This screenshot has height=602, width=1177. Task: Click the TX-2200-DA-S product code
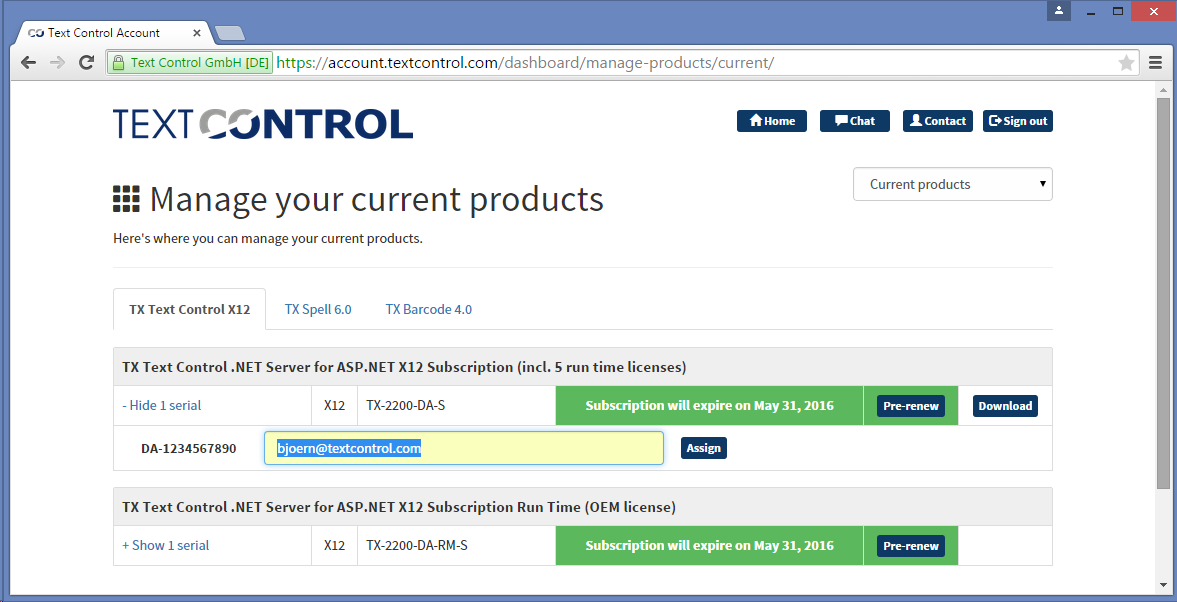405,406
